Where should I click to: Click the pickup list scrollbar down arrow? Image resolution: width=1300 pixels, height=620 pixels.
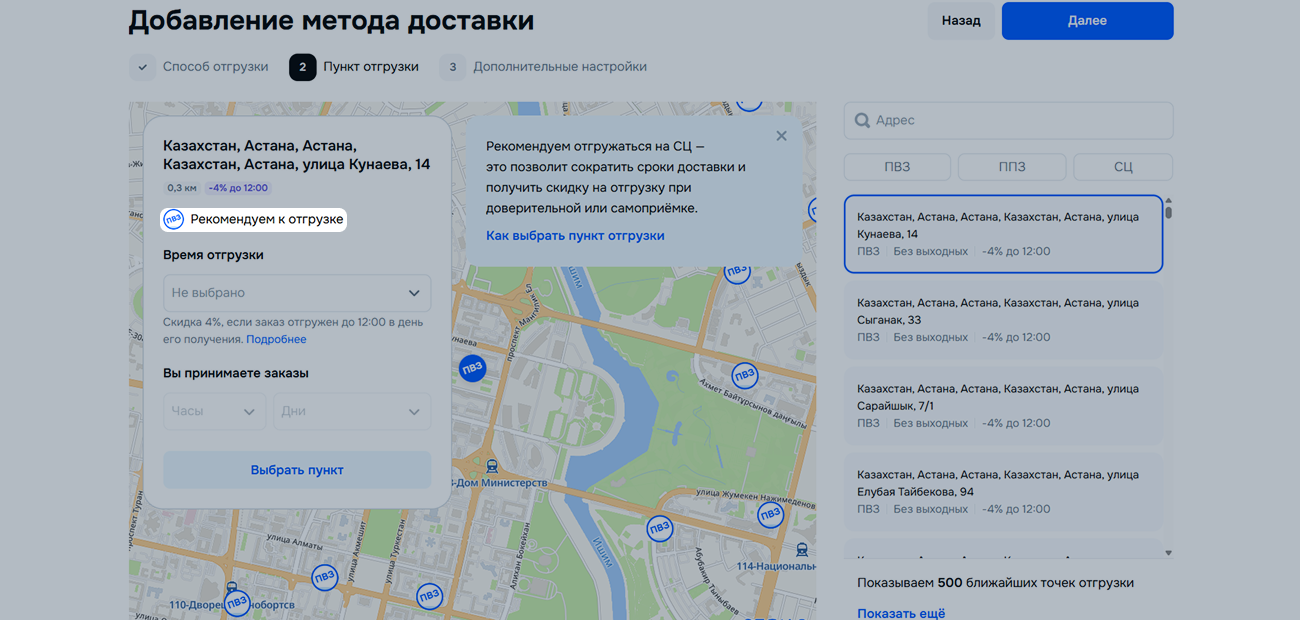tap(1168, 553)
